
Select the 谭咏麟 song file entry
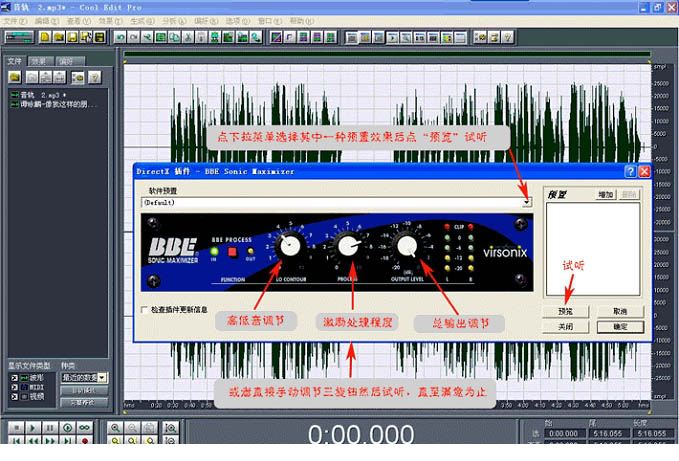tap(55, 104)
